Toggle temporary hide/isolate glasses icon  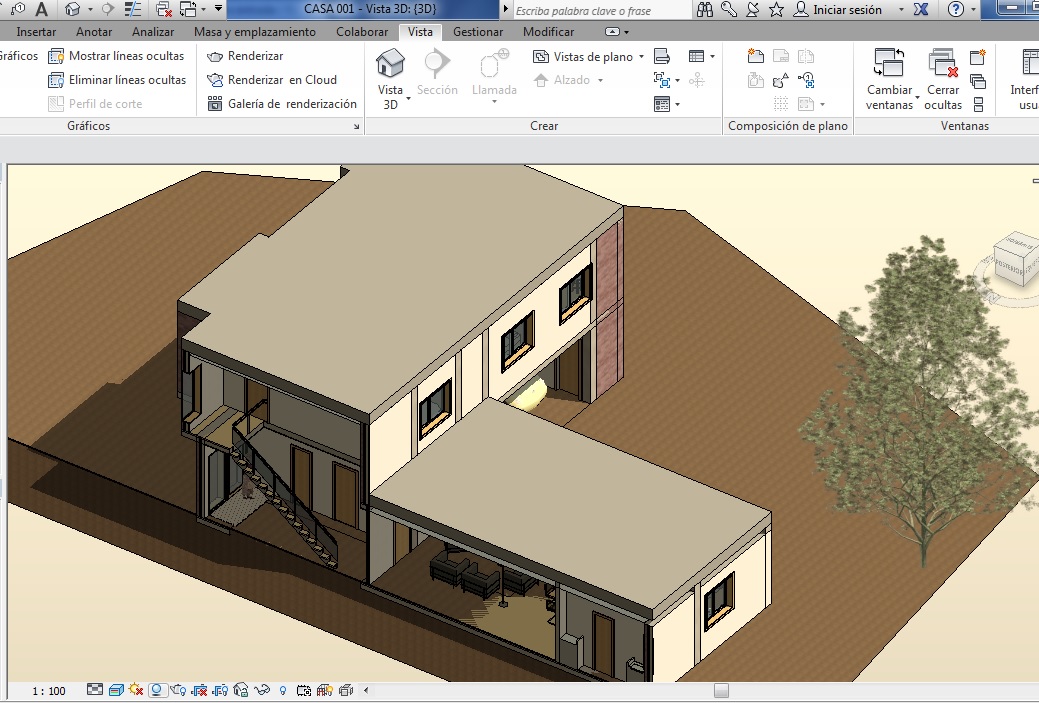click(262, 690)
